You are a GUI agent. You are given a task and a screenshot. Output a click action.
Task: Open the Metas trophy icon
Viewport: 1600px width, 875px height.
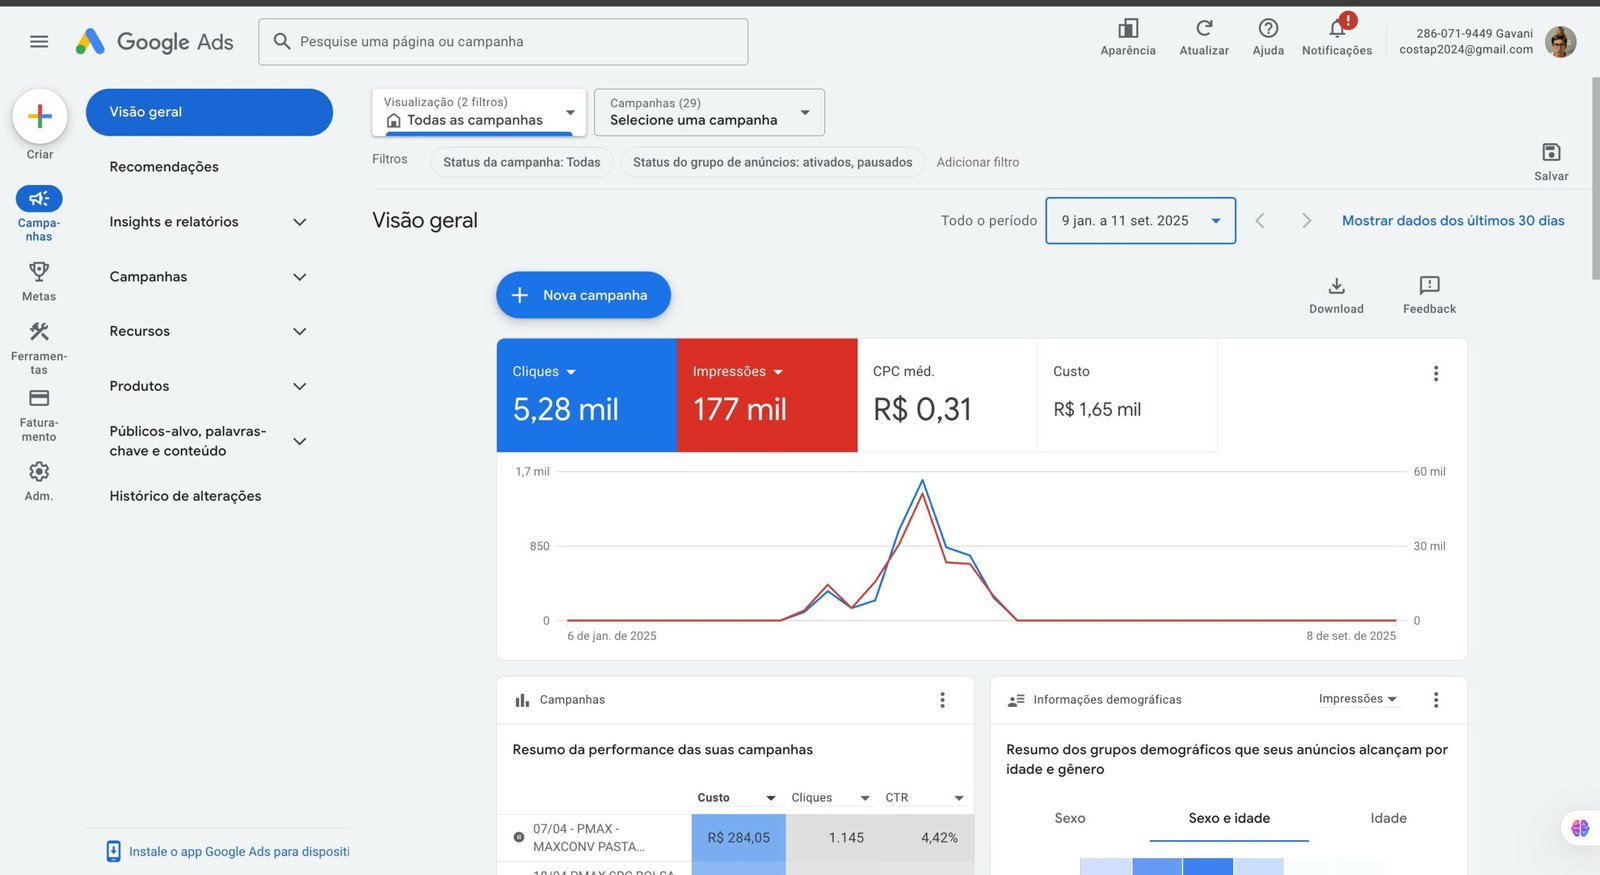point(39,272)
